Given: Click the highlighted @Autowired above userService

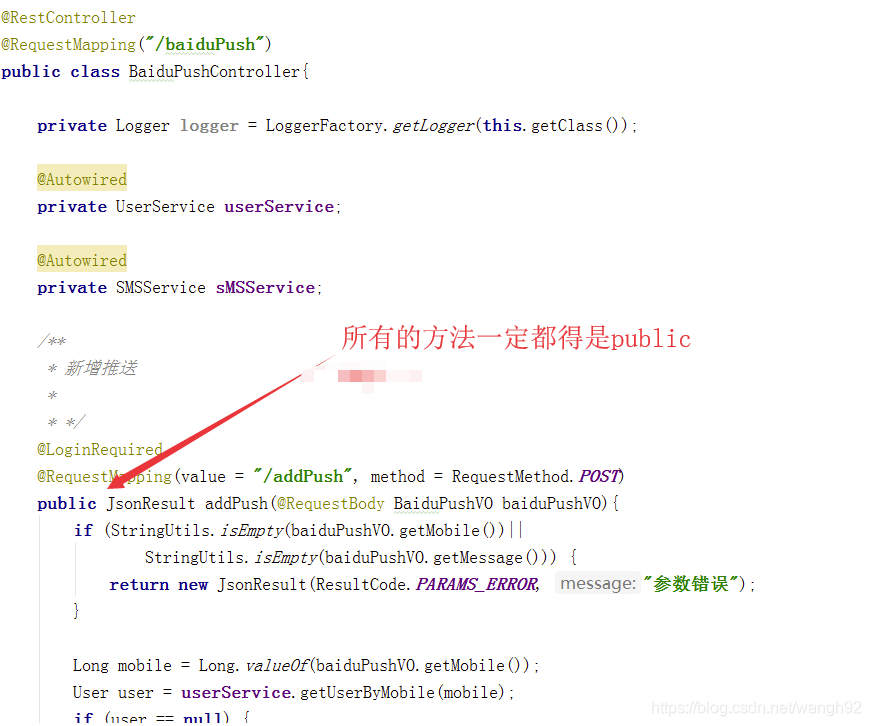Looking at the screenshot, I should click(x=81, y=178).
